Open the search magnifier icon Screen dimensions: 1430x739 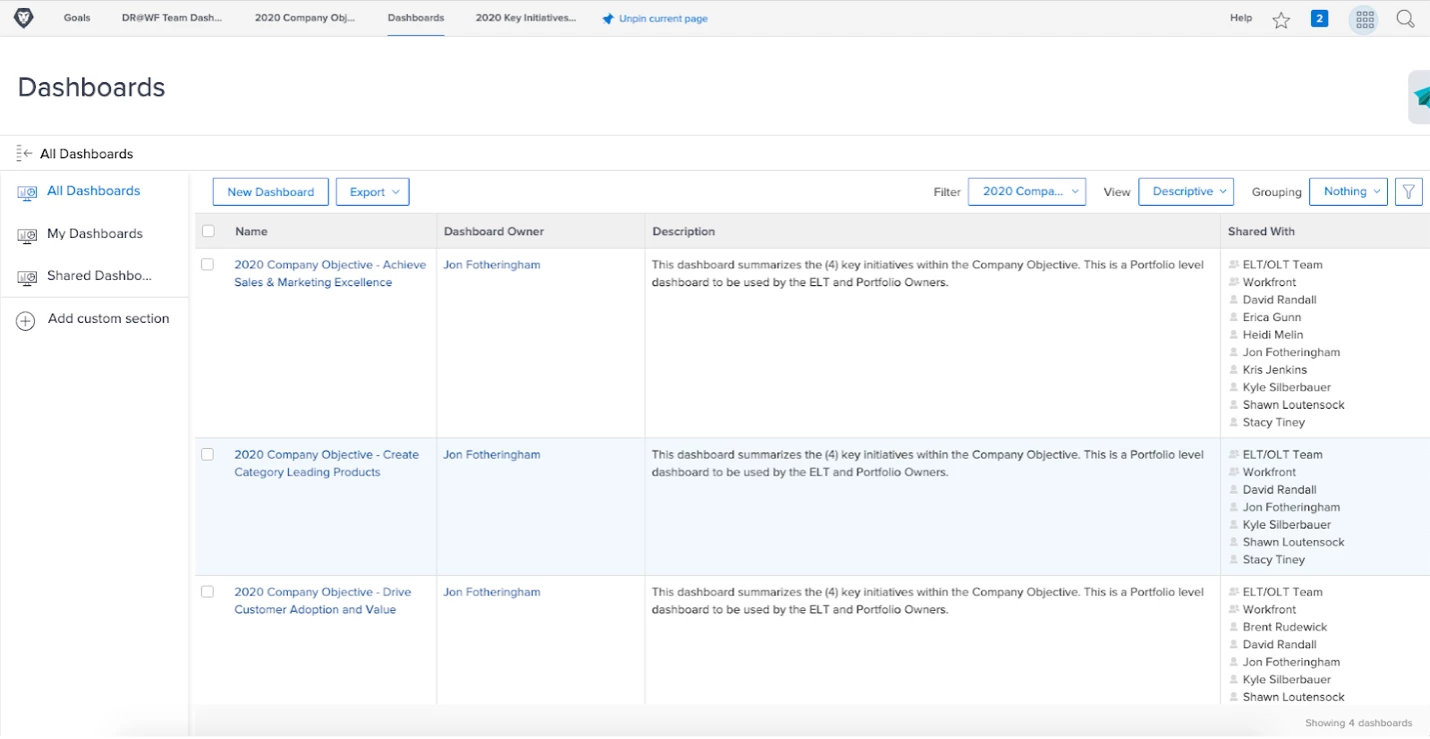(x=1405, y=19)
